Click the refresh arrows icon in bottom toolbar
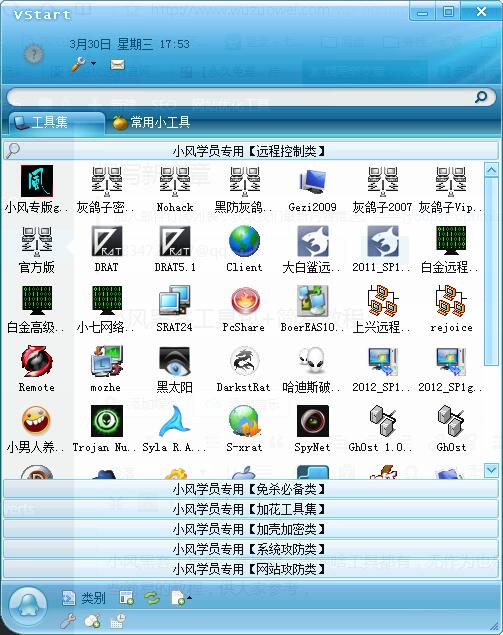Screen dimensions: 503x635 [152, 598]
